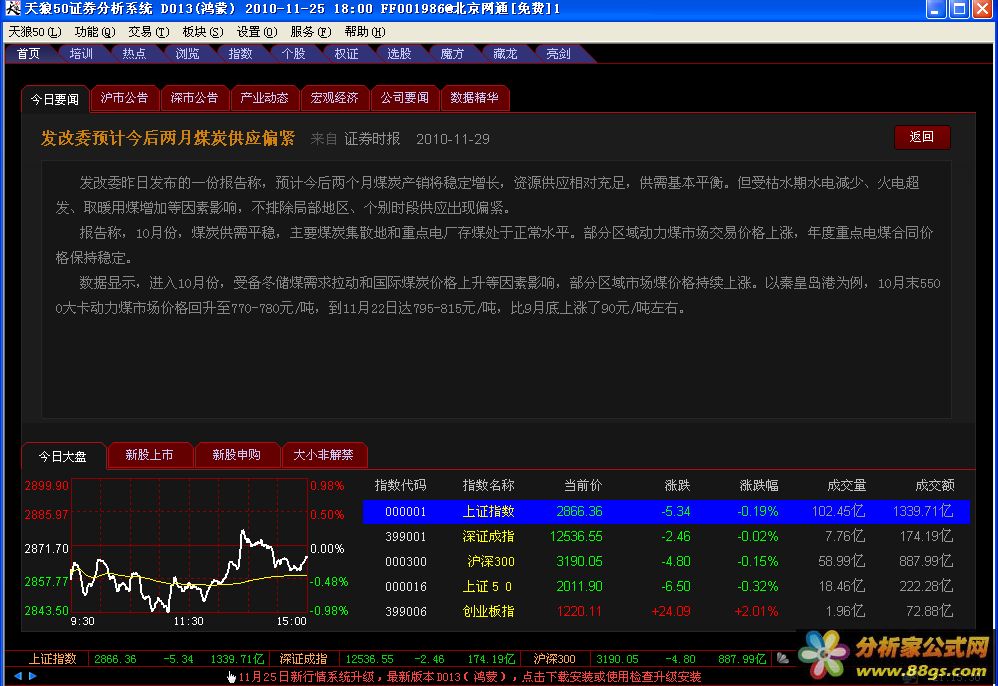The image size is (998, 686).
Task: Open the 交易(T) menu
Action: [x=149, y=32]
